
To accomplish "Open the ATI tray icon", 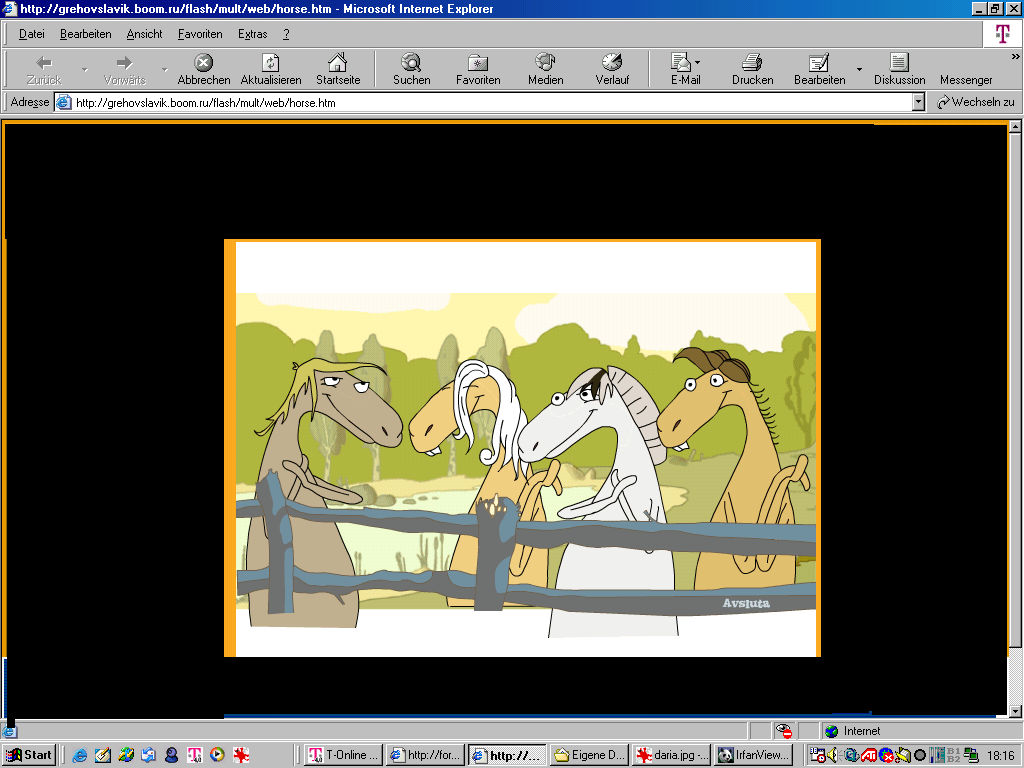I will (x=869, y=755).
